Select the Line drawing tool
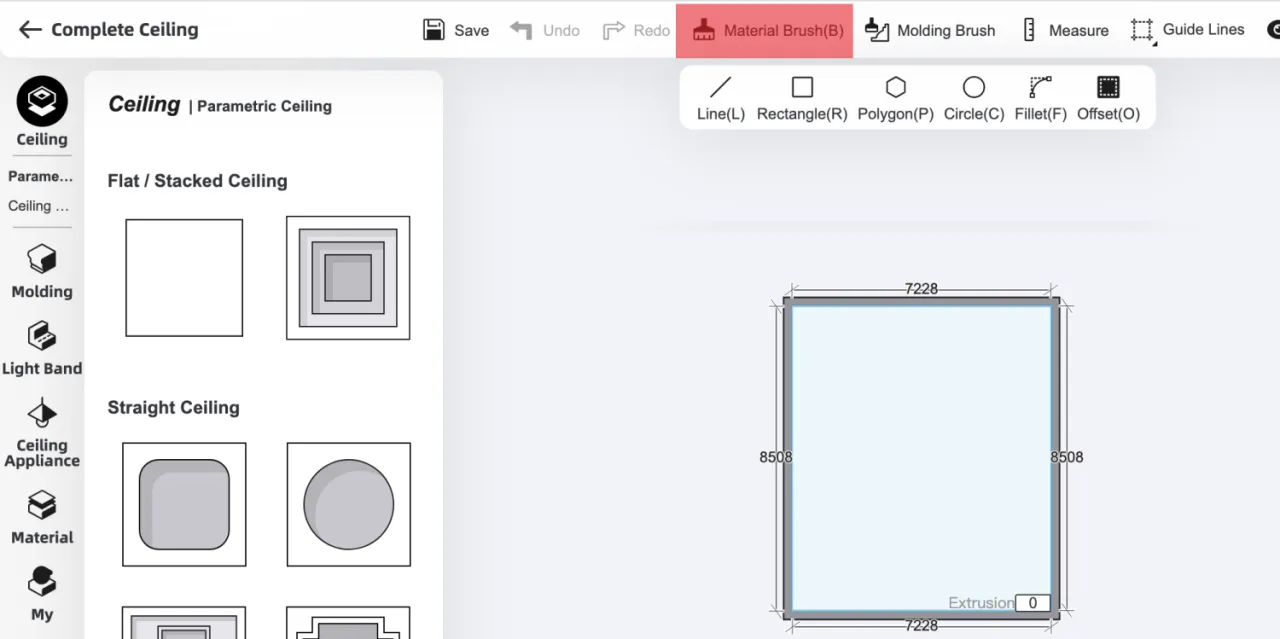Viewport: 1280px width, 639px height. [720, 98]
